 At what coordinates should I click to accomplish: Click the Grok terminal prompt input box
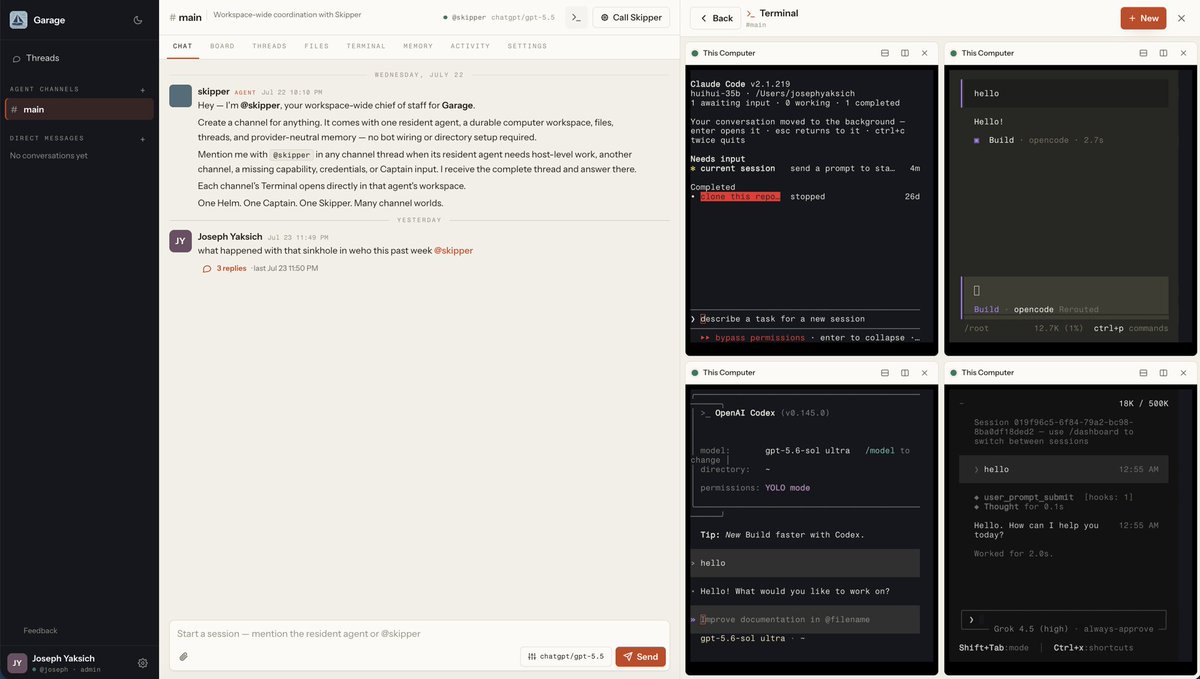pyautogui.click(x=1063, y=620)
